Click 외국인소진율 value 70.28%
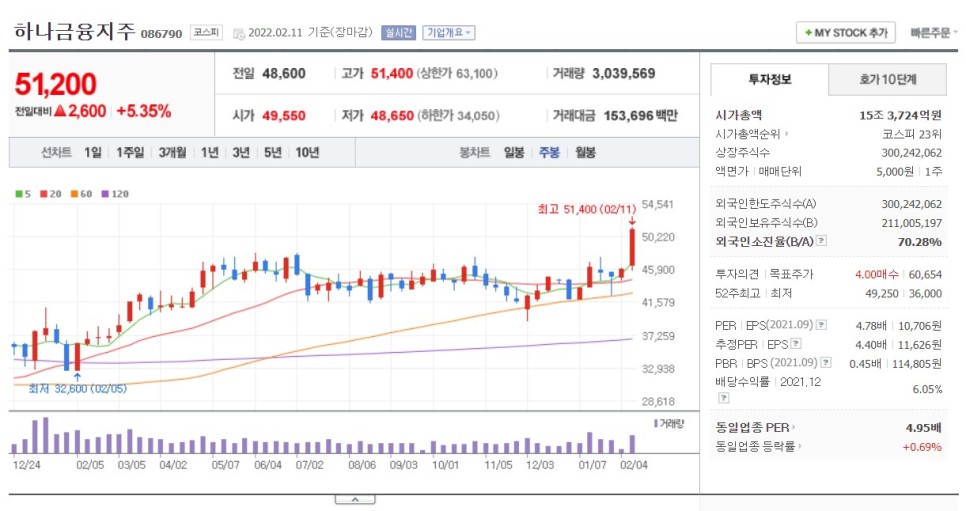Viewport: 966px width, 511px height. [x=919, y=242]
